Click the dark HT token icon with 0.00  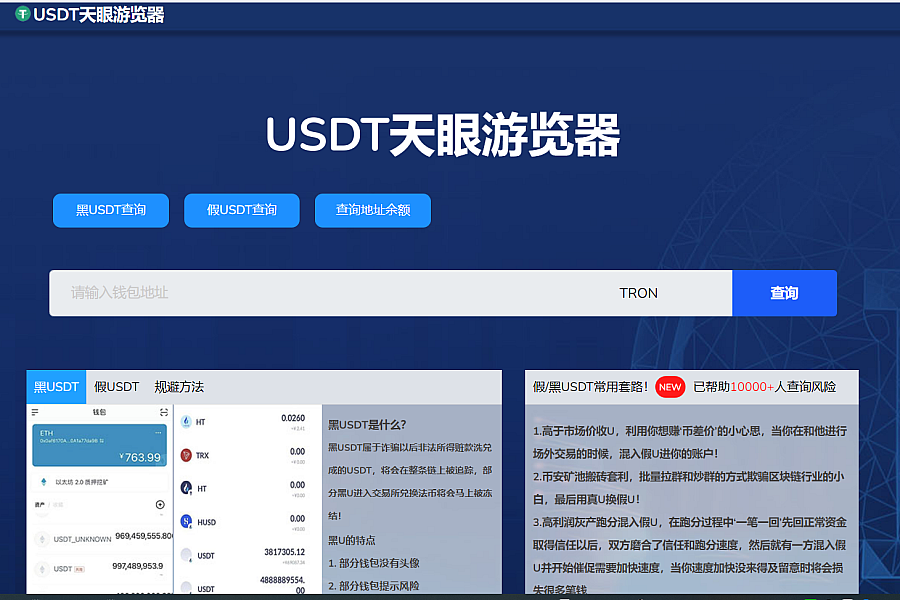tap(186, 488)
